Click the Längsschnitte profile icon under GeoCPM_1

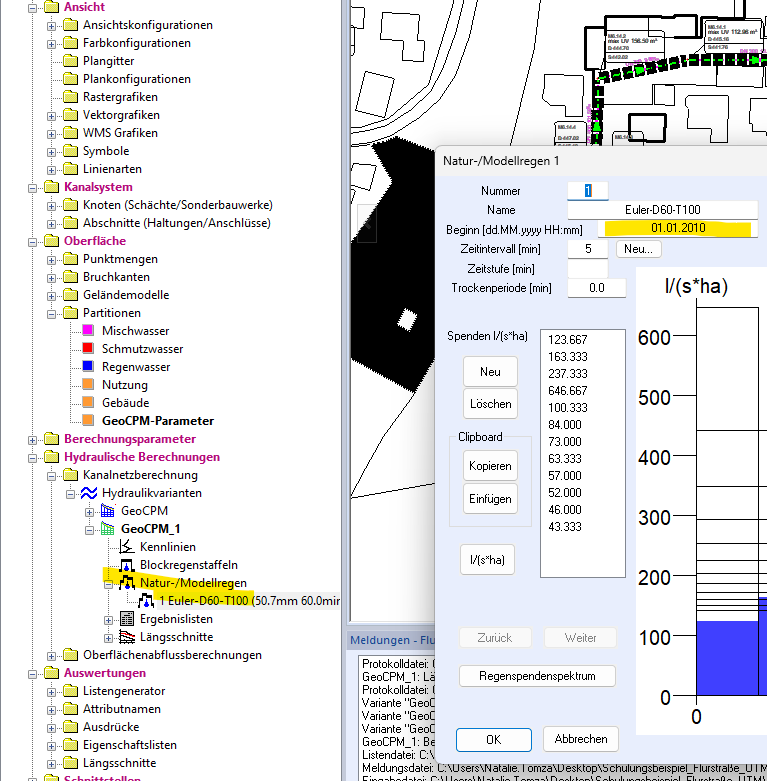126,637
